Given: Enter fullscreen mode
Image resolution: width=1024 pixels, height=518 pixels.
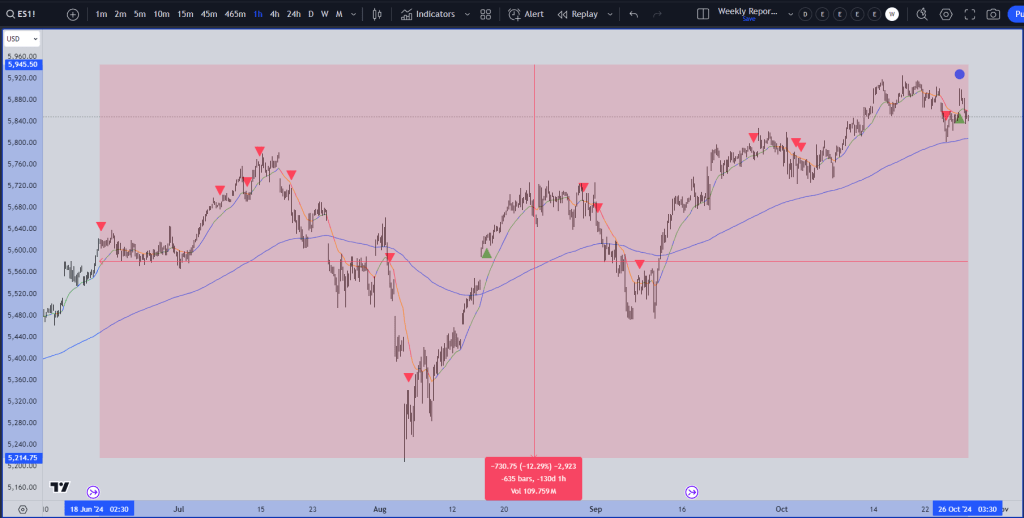Looking at the screenshot, I should (x=969, y=14).
